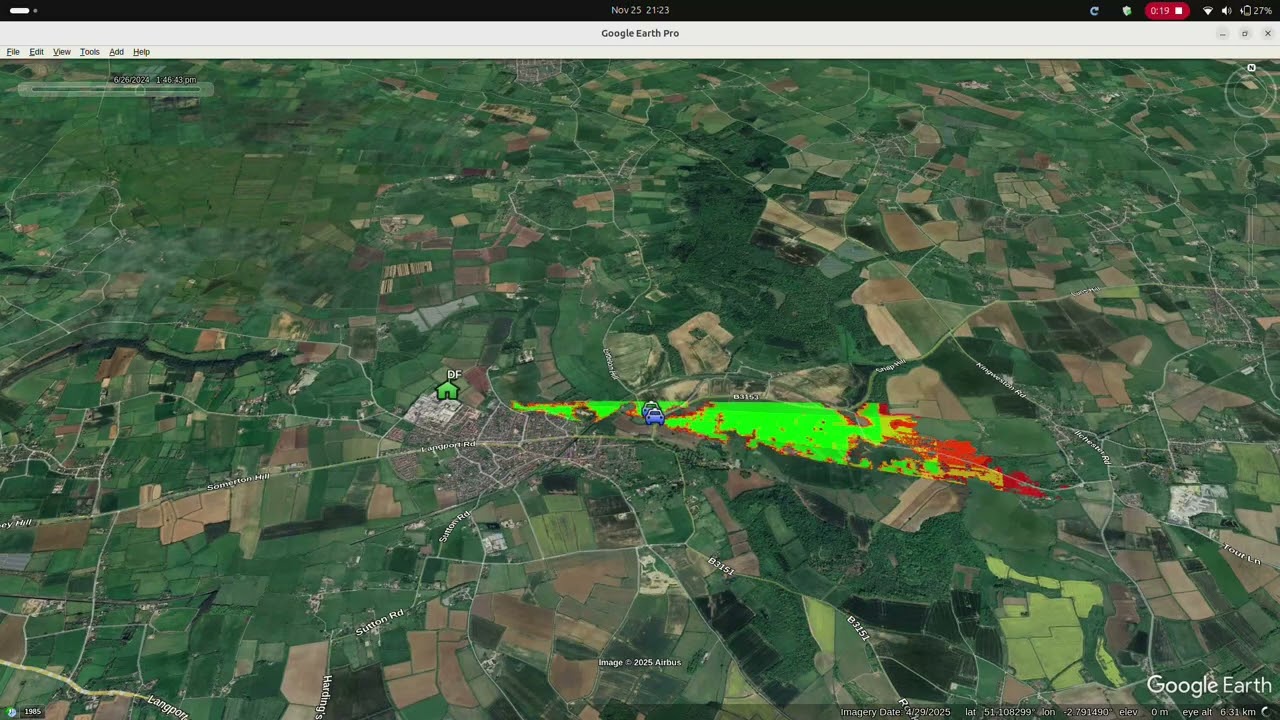The height and width of the screenshot is (720, 1280).
Task: Click the B3153 road label
Action: (x=746, y=397)
